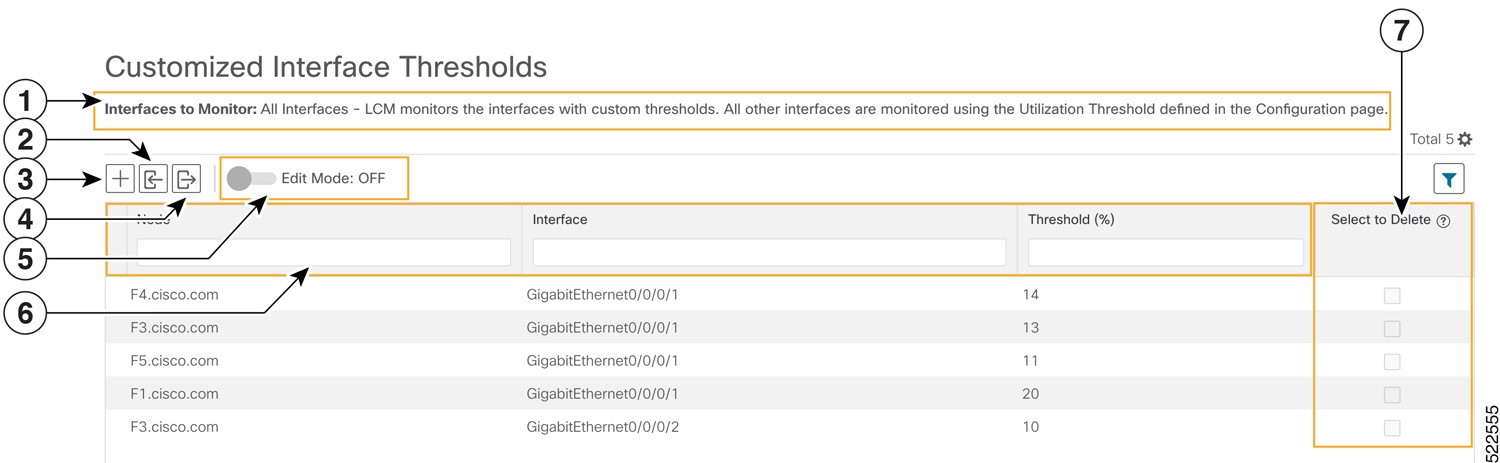Check delete box for F5.cisco.com row
1500x463 pixels.
click(1391, 361)
